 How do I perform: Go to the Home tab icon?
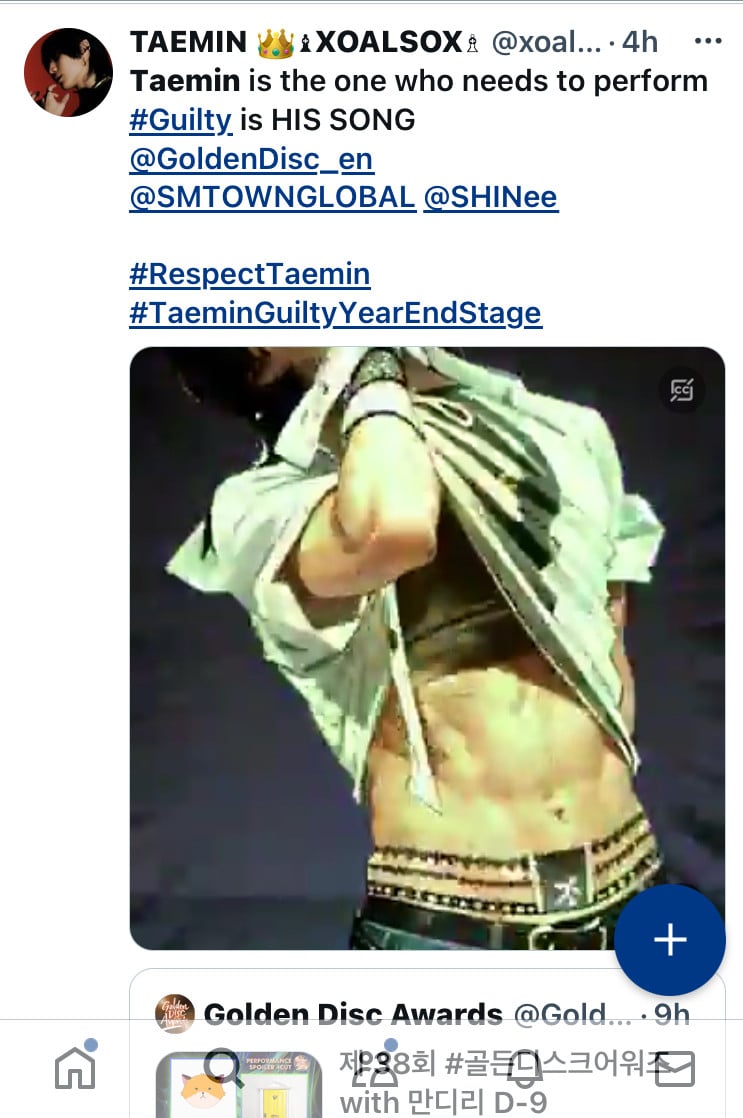(76, 1068)
